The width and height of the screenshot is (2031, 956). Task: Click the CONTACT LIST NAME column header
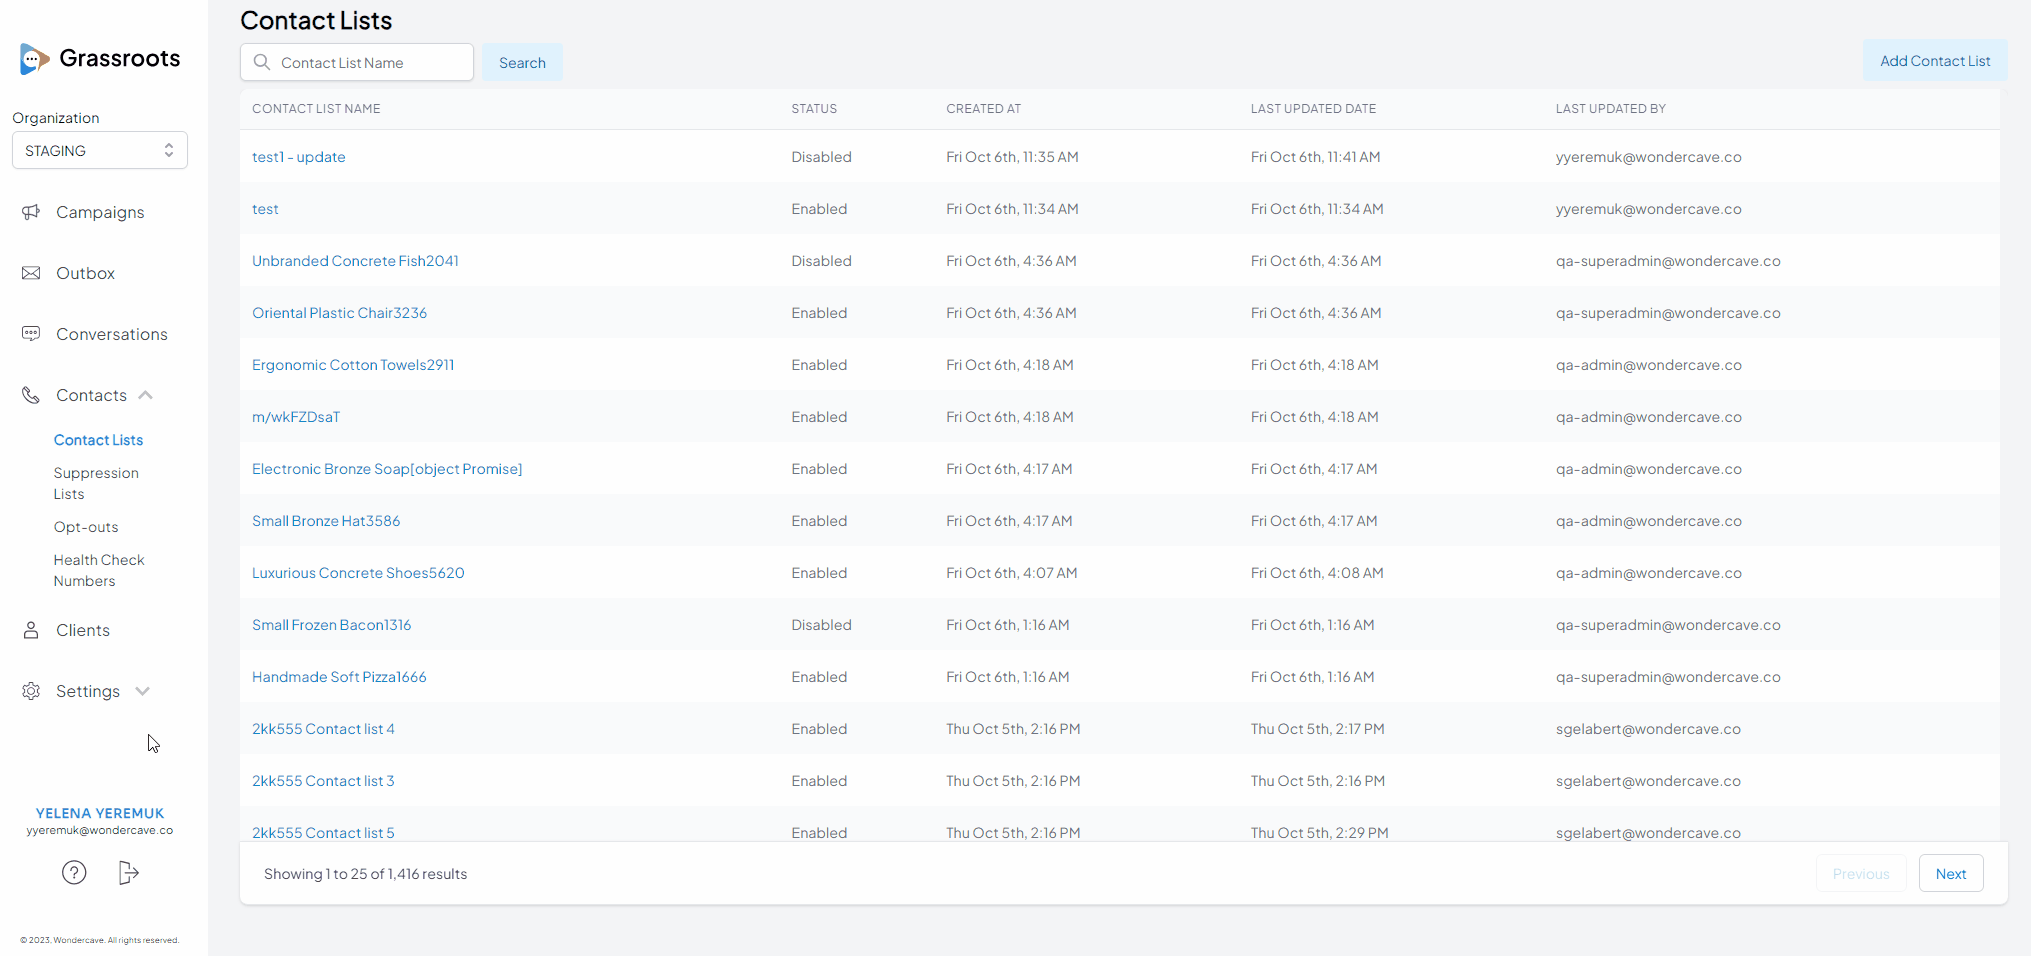[316, 109]
